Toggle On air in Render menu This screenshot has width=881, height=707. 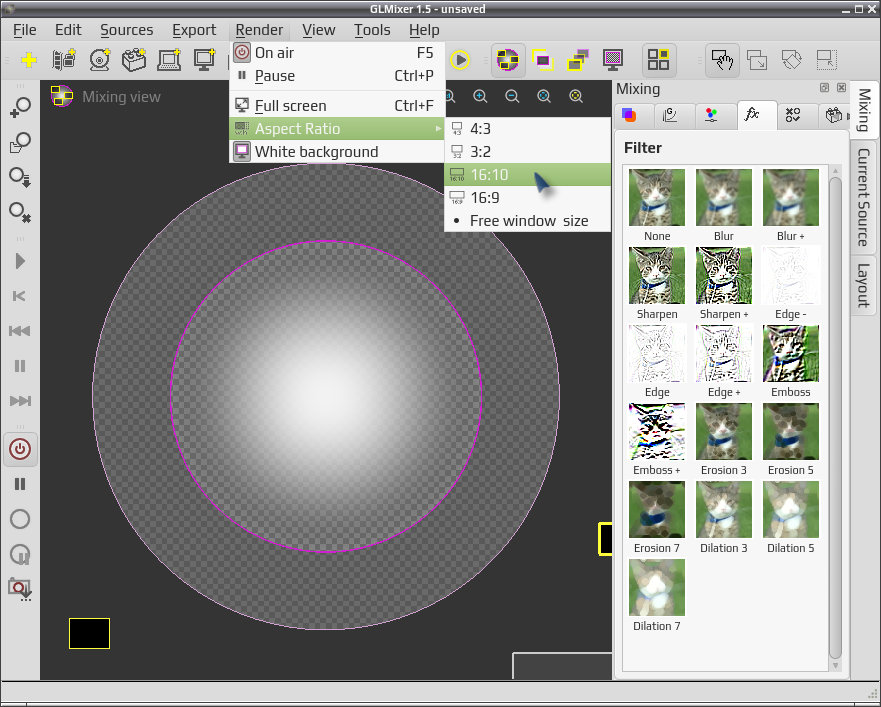[337, 53]
